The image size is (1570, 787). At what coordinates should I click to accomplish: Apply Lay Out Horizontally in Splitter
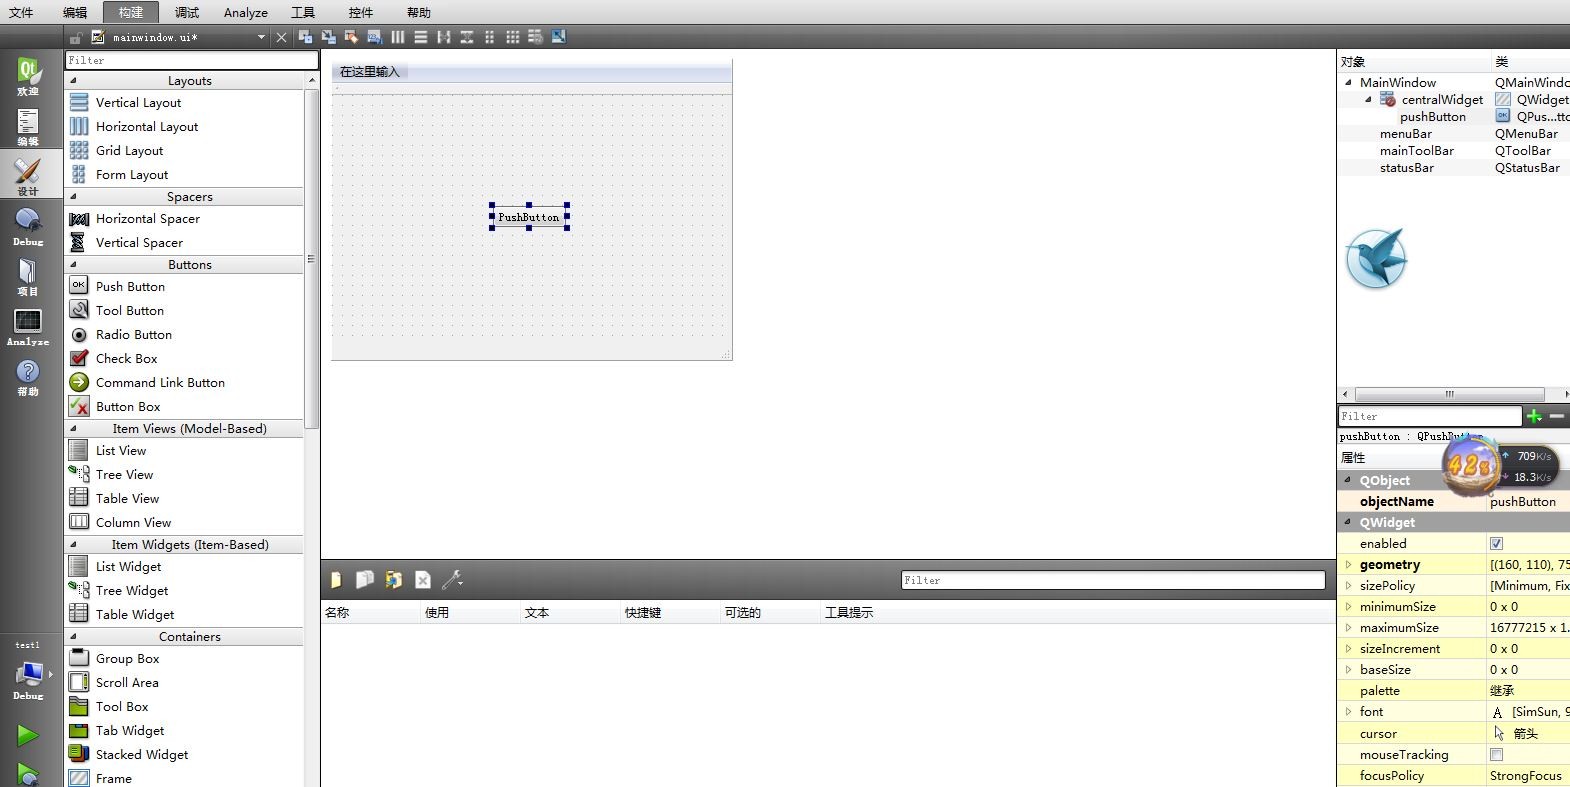444,37
